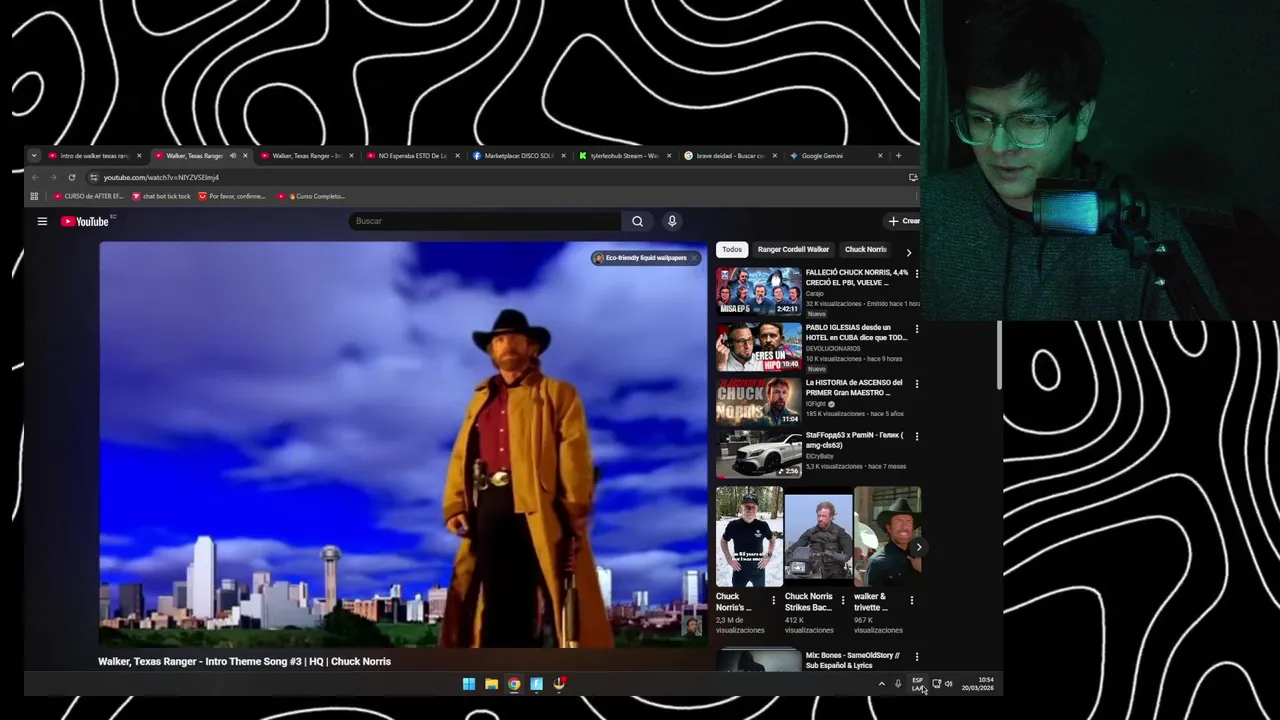
Task: Open the 'walker & trivette' short
Action: (x=887, y=536)
